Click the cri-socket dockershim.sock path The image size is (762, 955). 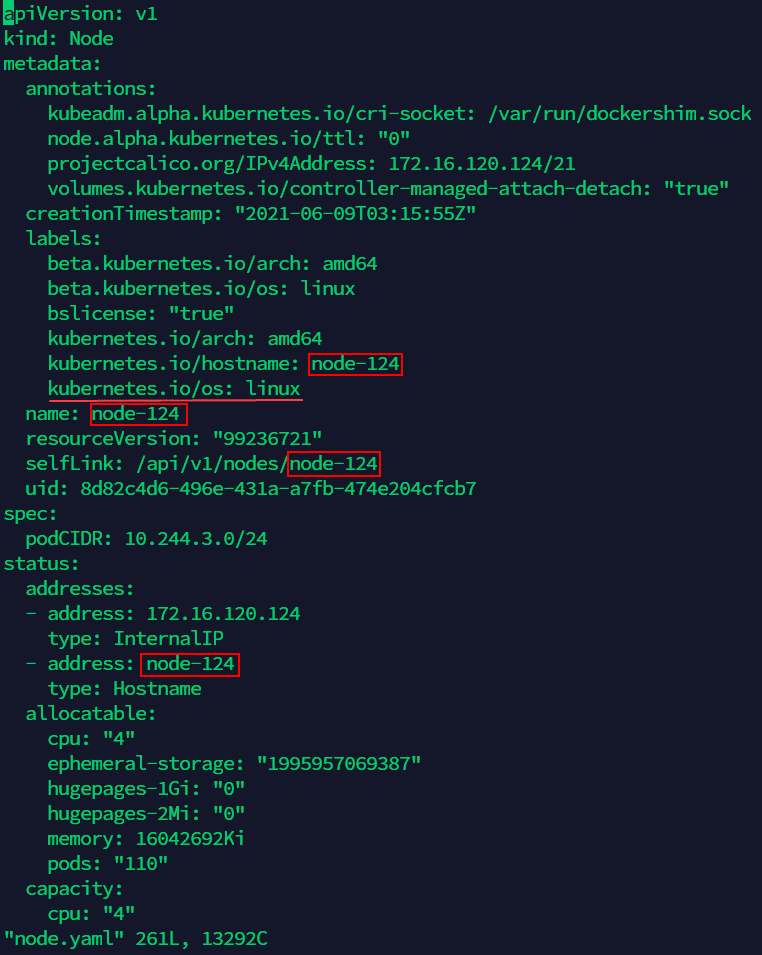click(x=620, y=114)
